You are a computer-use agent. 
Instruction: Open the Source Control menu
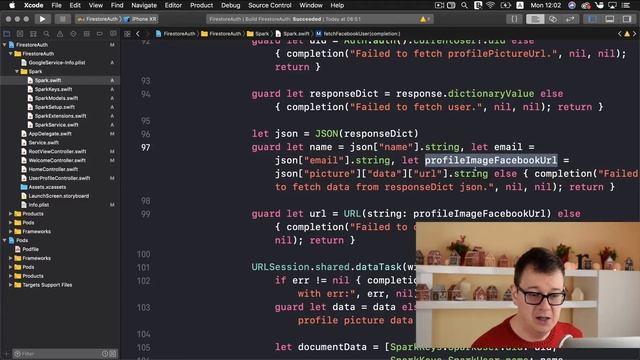point(270,5)
